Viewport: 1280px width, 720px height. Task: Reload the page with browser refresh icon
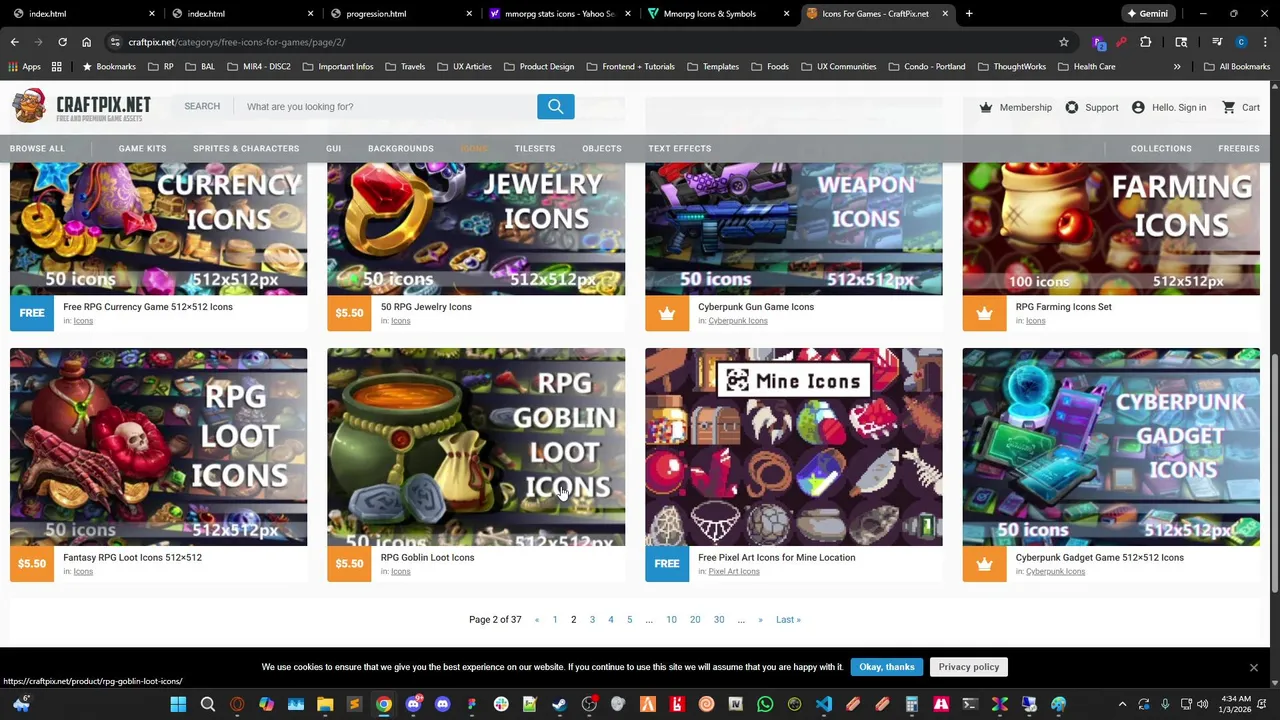(x=62, y=42)
